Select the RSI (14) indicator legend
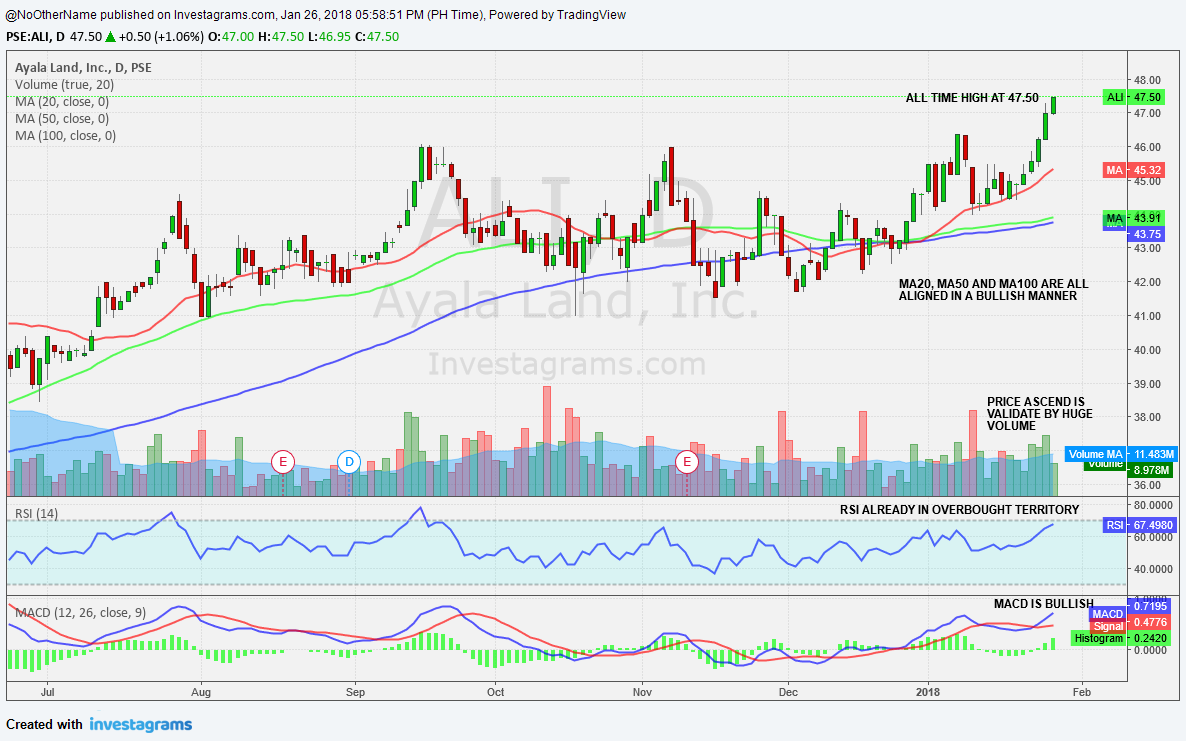Viewport: 1186px width, 741px height. tap(36, 514)
